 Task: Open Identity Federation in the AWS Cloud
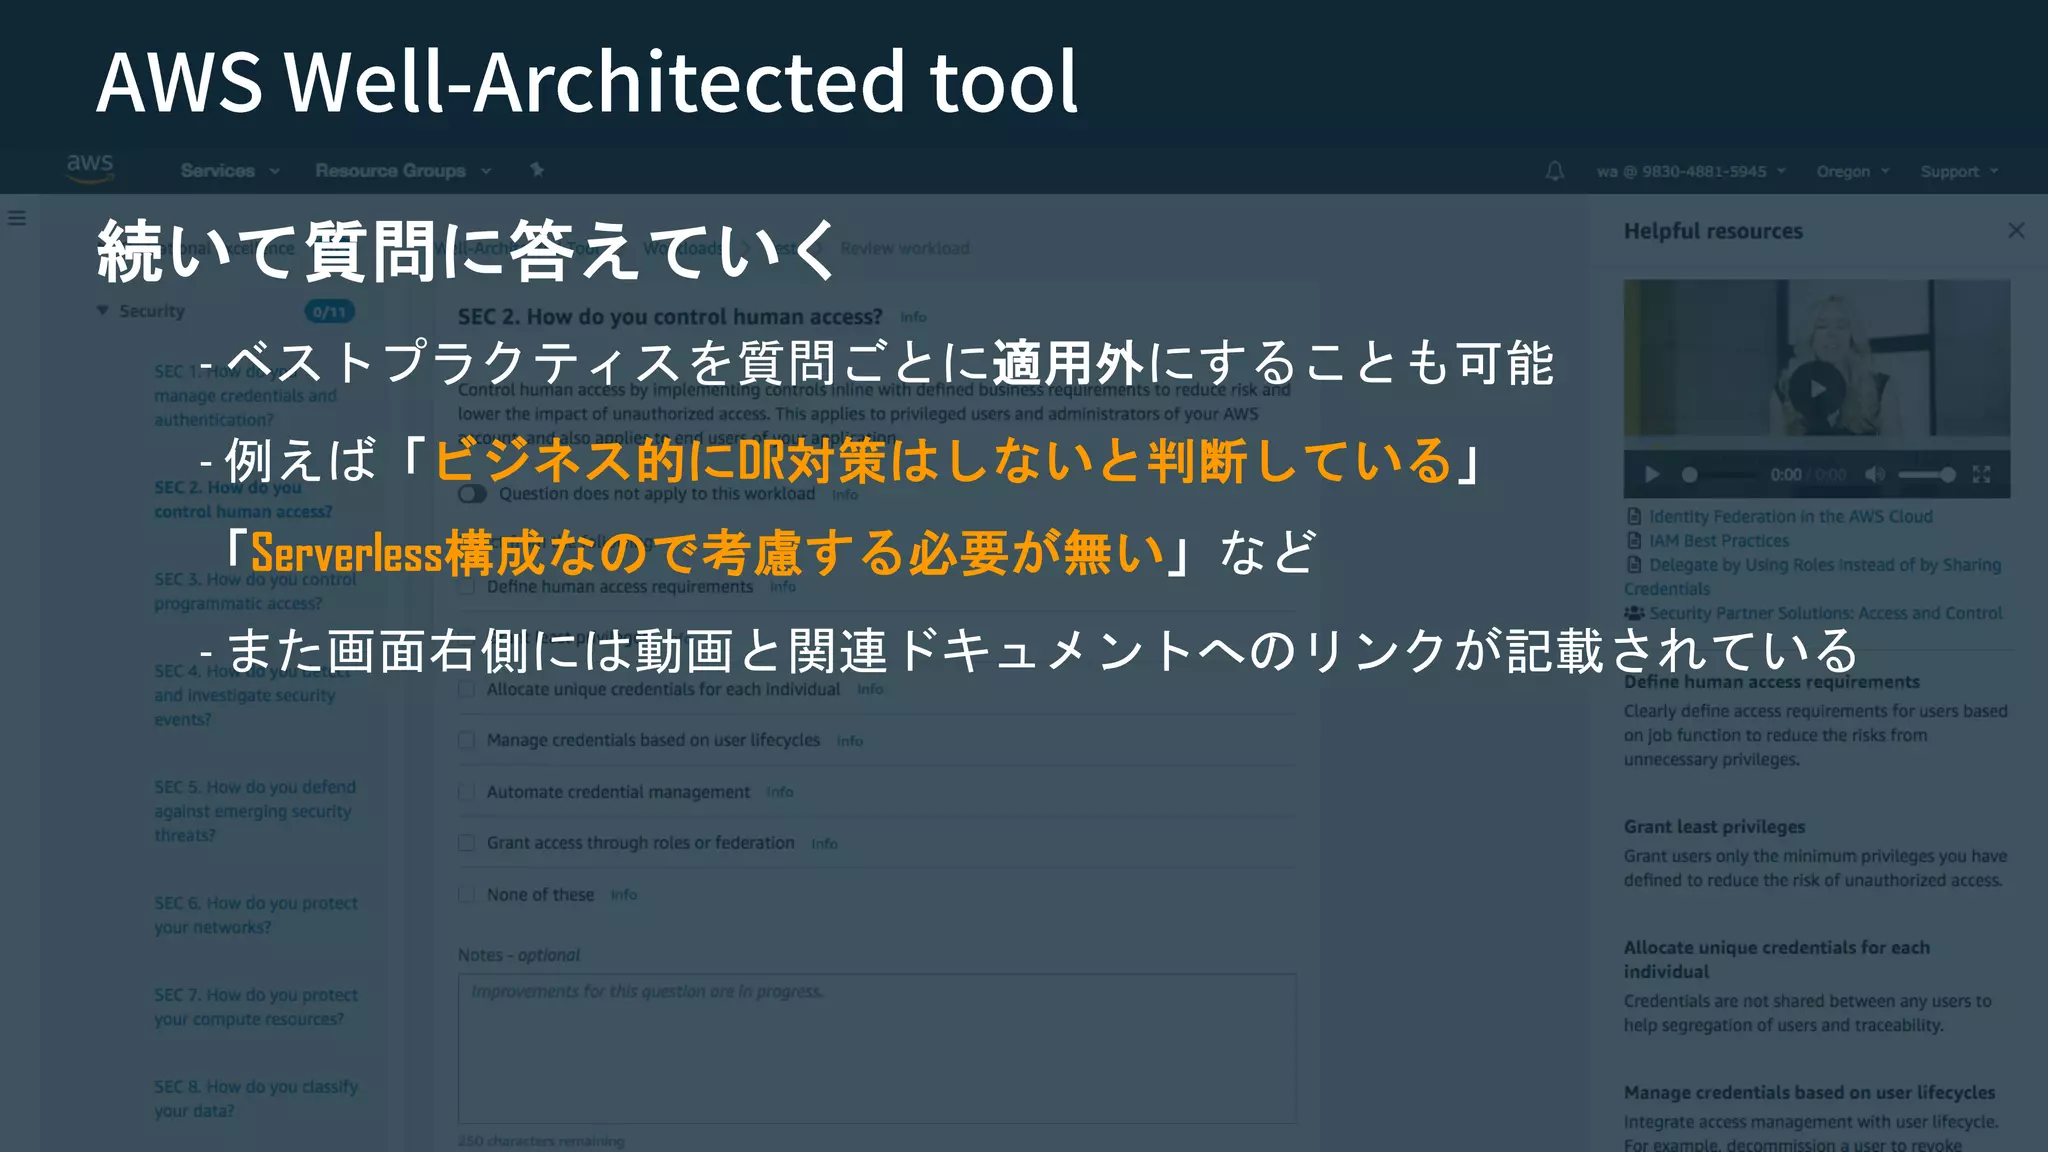[x=1790, y=517]
